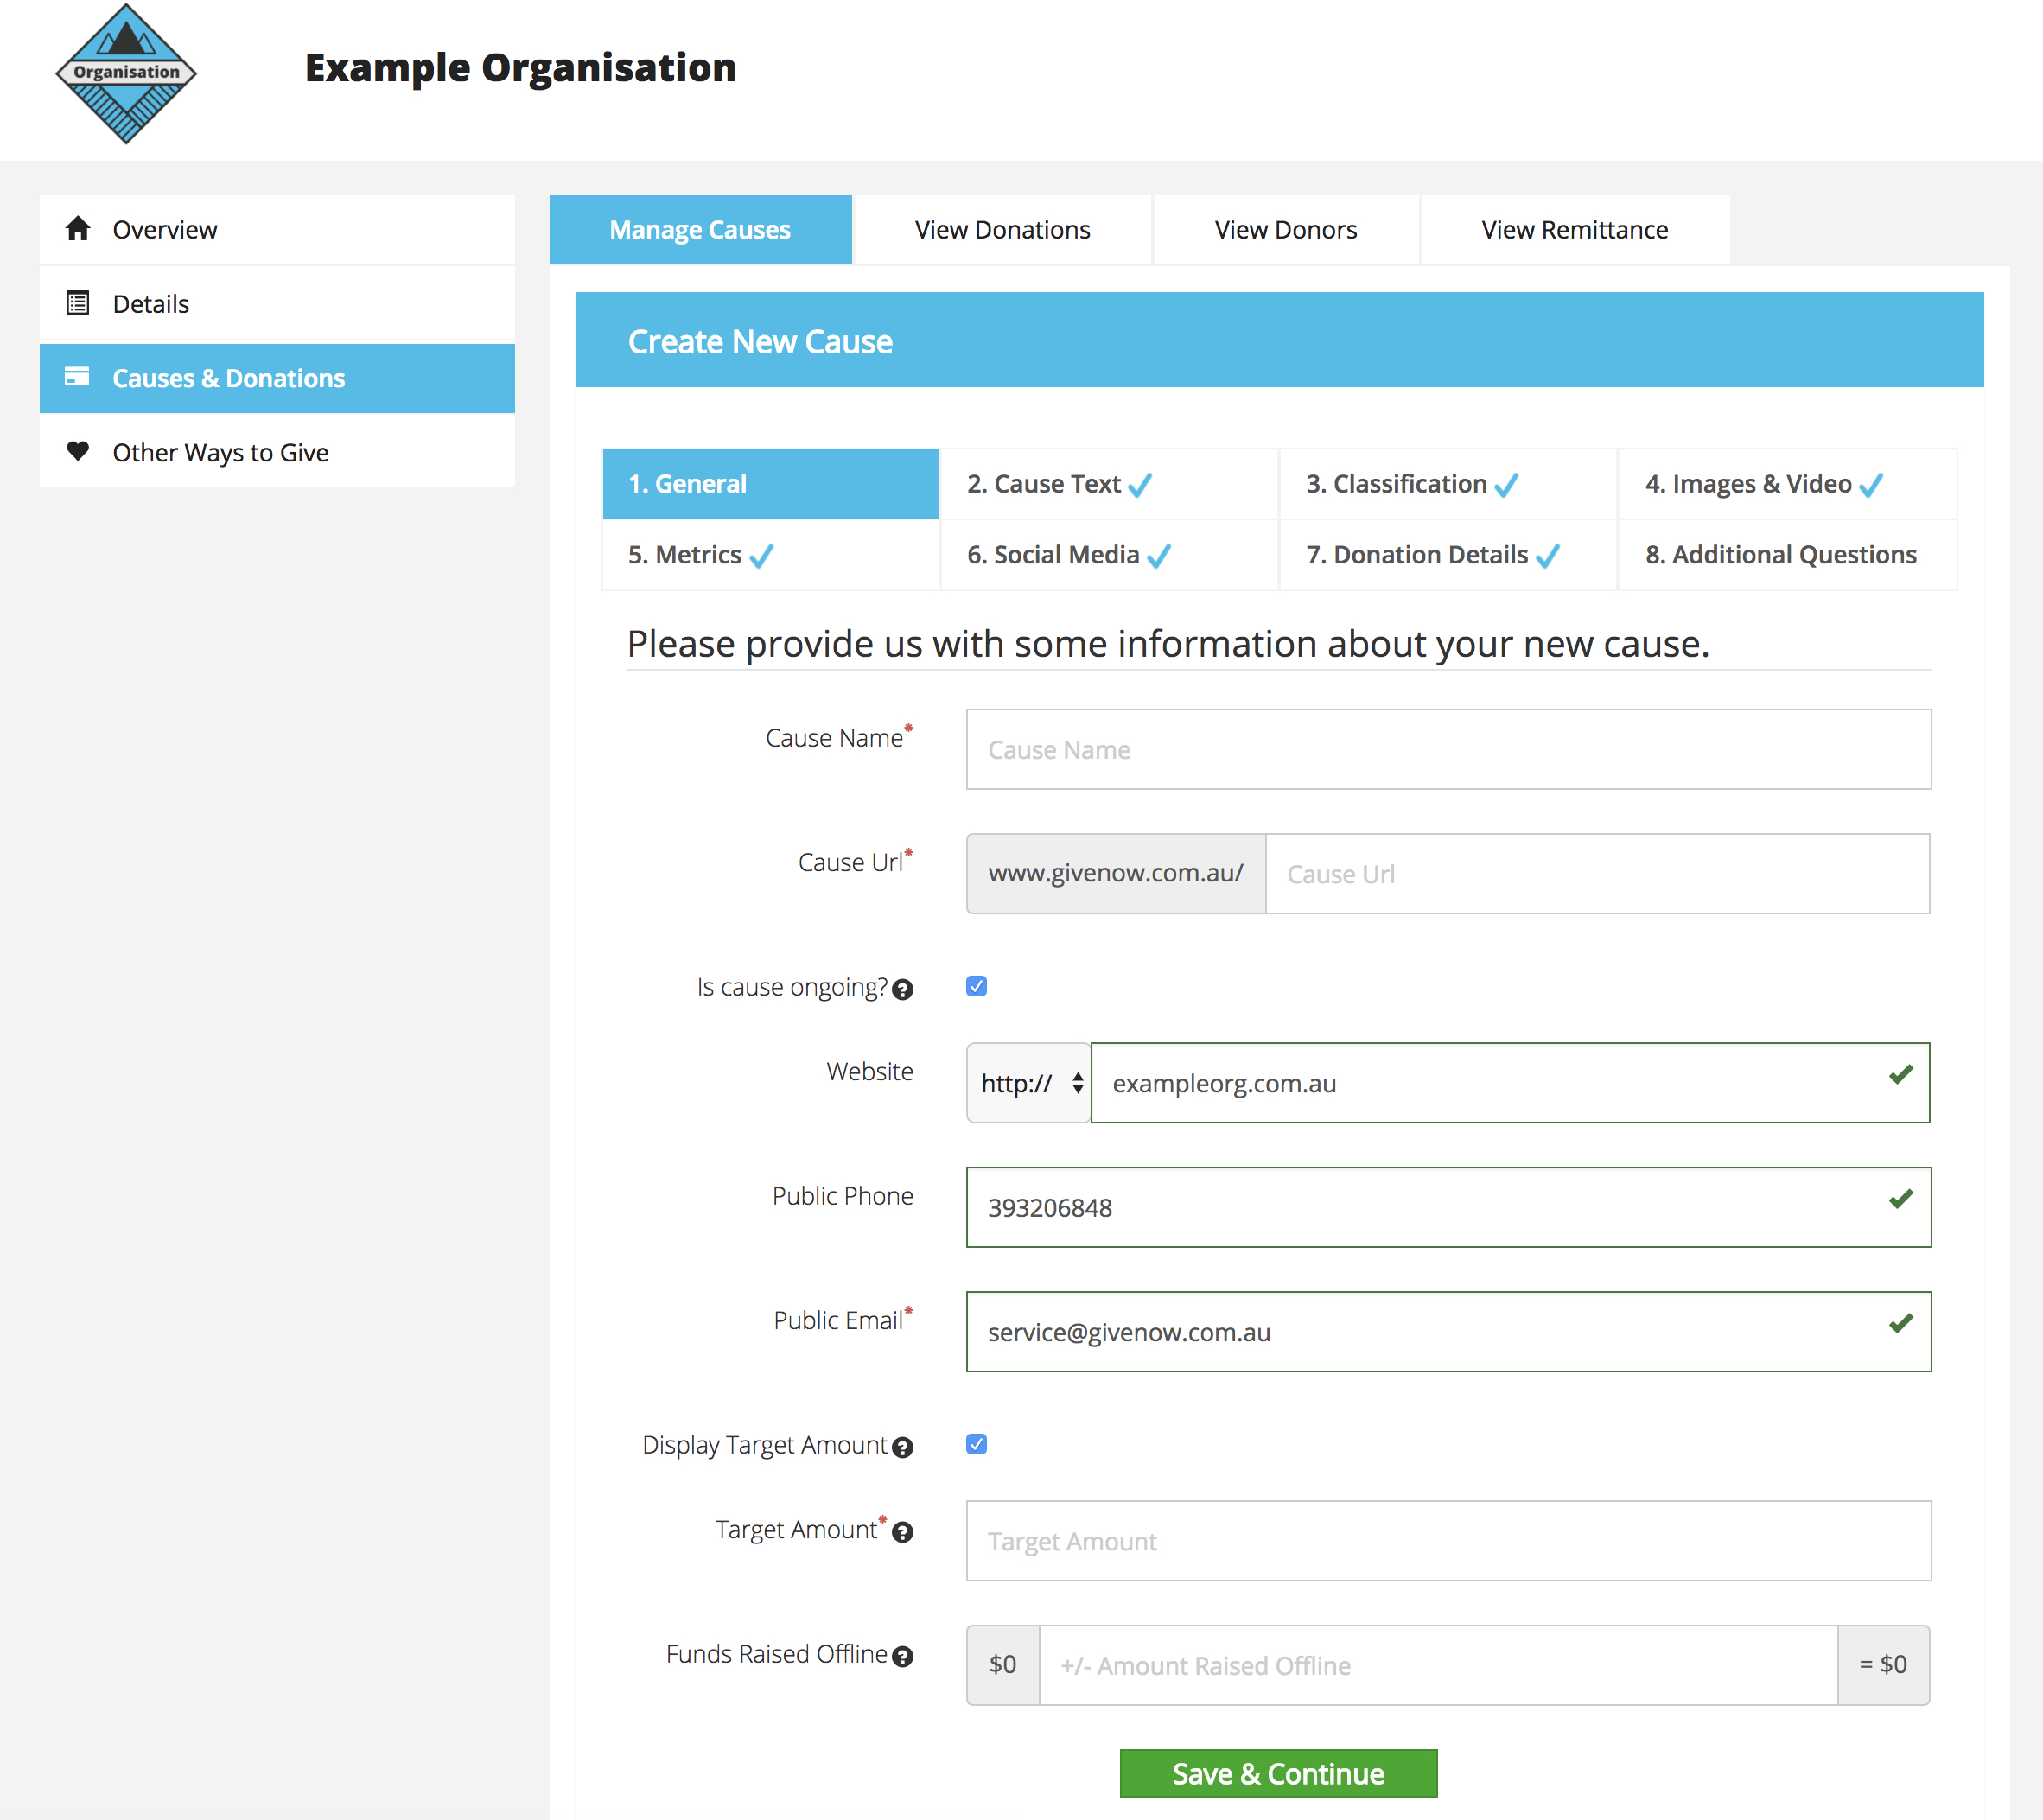Go to step 7. Donation Details
2043x1820 pixels.
click(x=1448, y=555)
